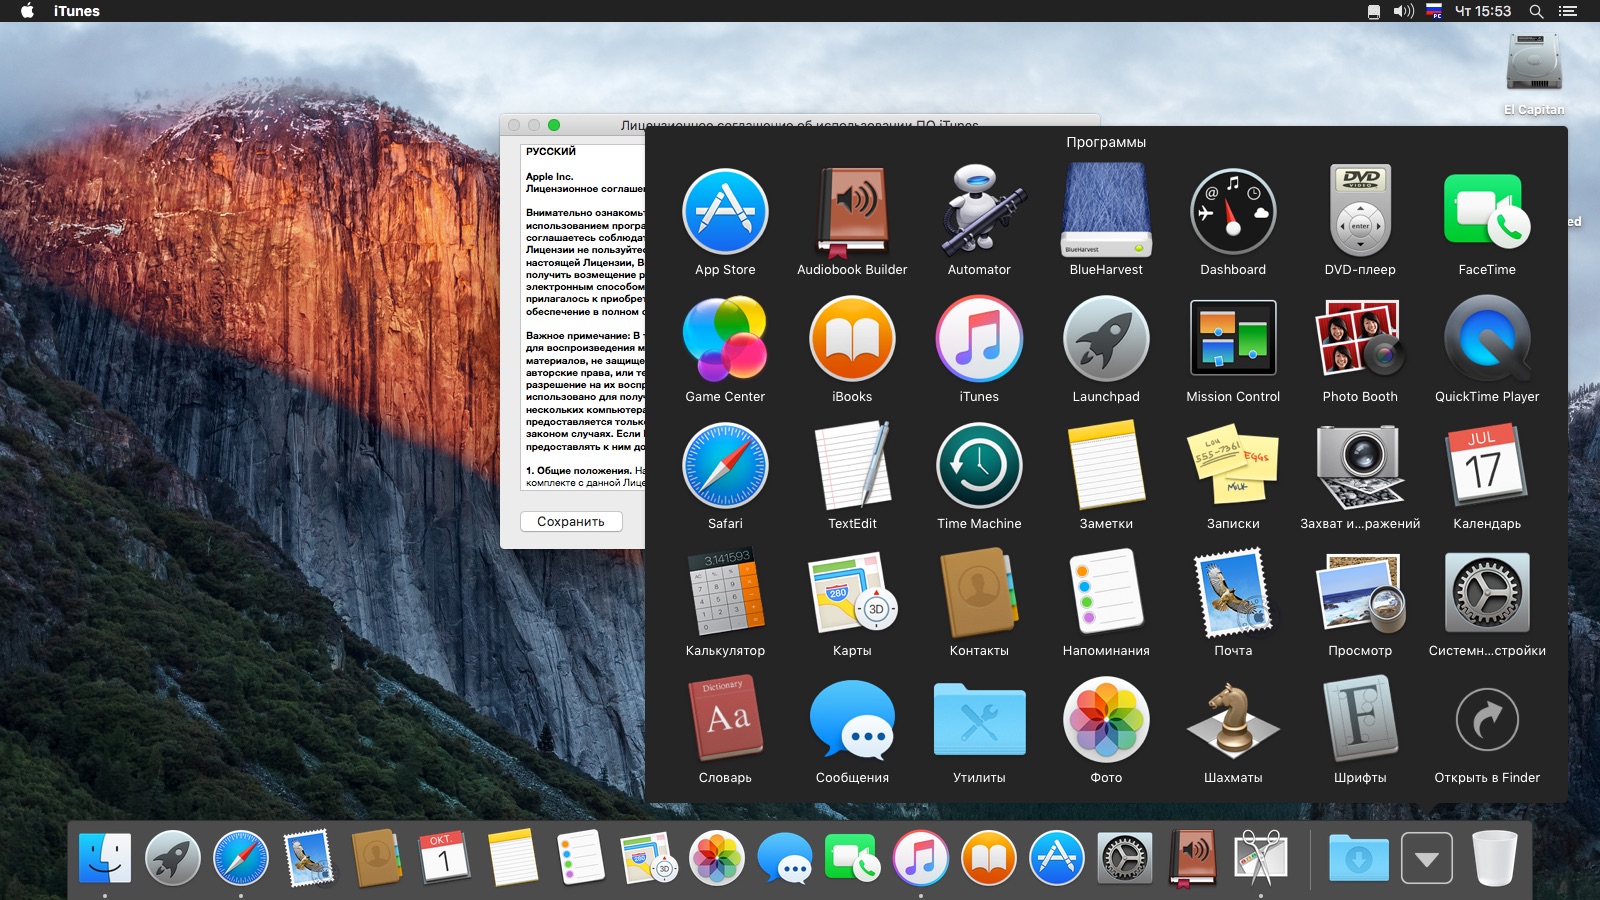Click the license text area in iTunes window
Image resolution: width=1600 pixels, height=900 pixels.
coord(583,316)
